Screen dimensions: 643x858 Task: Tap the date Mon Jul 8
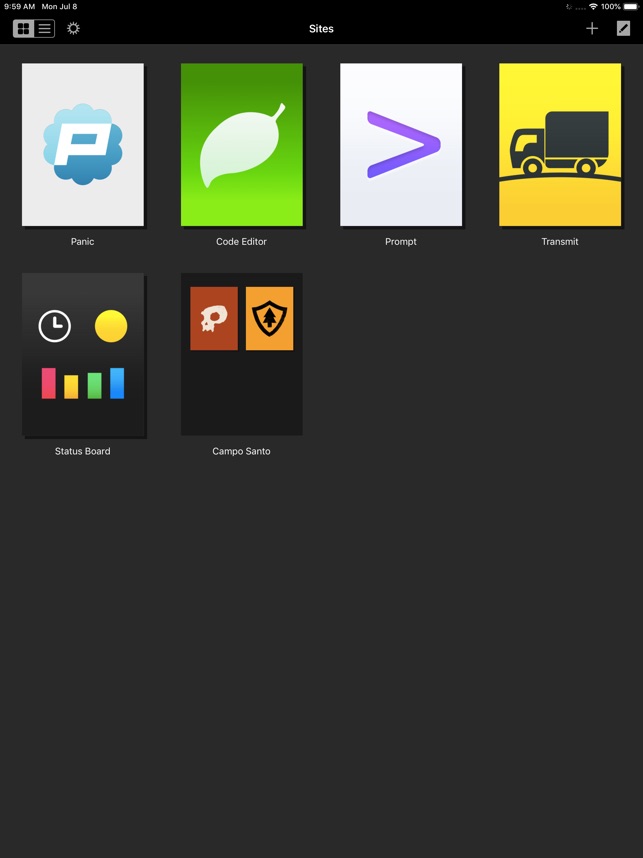coord(60,7)
